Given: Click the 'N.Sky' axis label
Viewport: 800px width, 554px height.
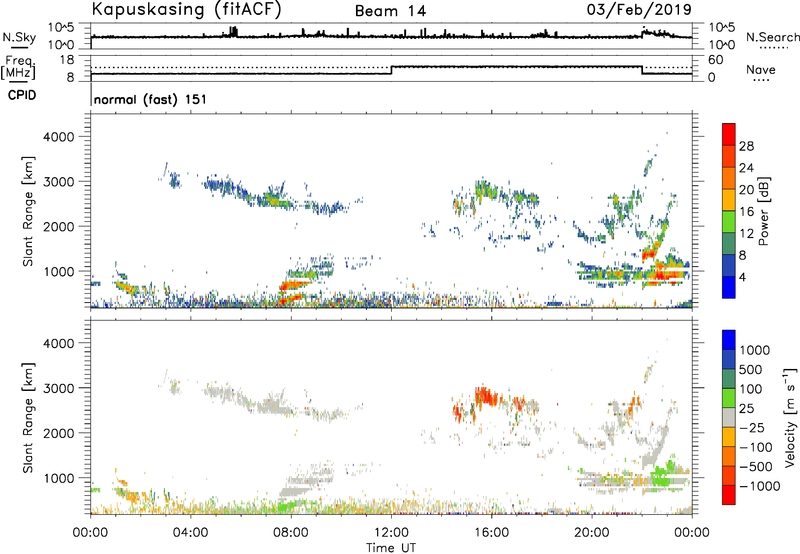Looking at the screenshot, I should pos(19,37).
